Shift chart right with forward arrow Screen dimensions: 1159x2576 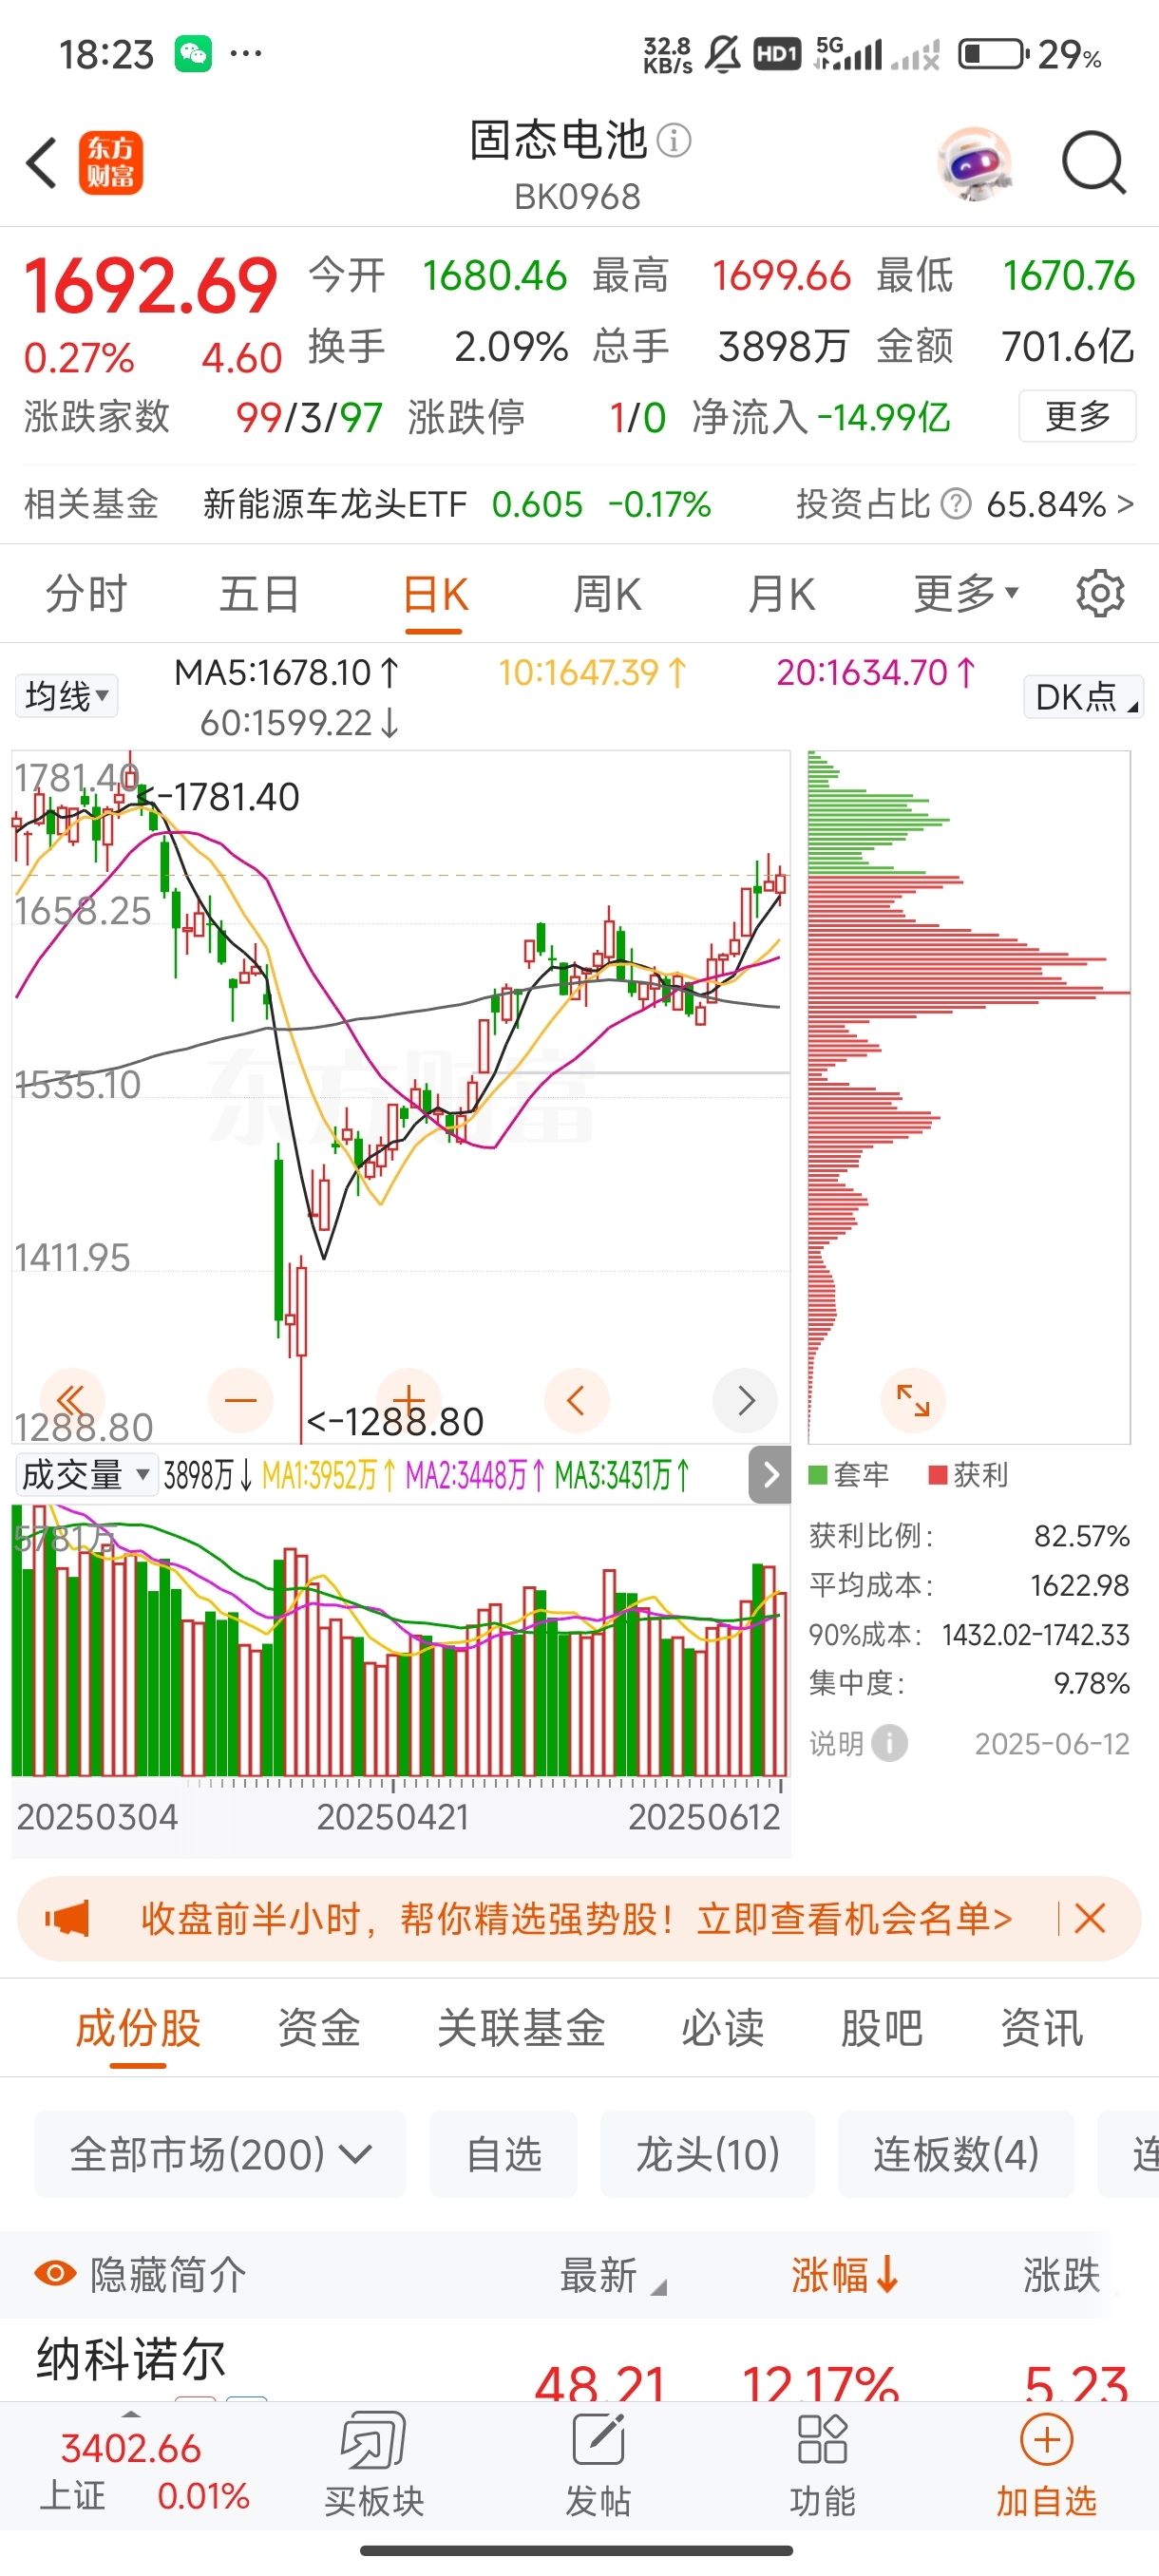click(x=745, y=1400)
